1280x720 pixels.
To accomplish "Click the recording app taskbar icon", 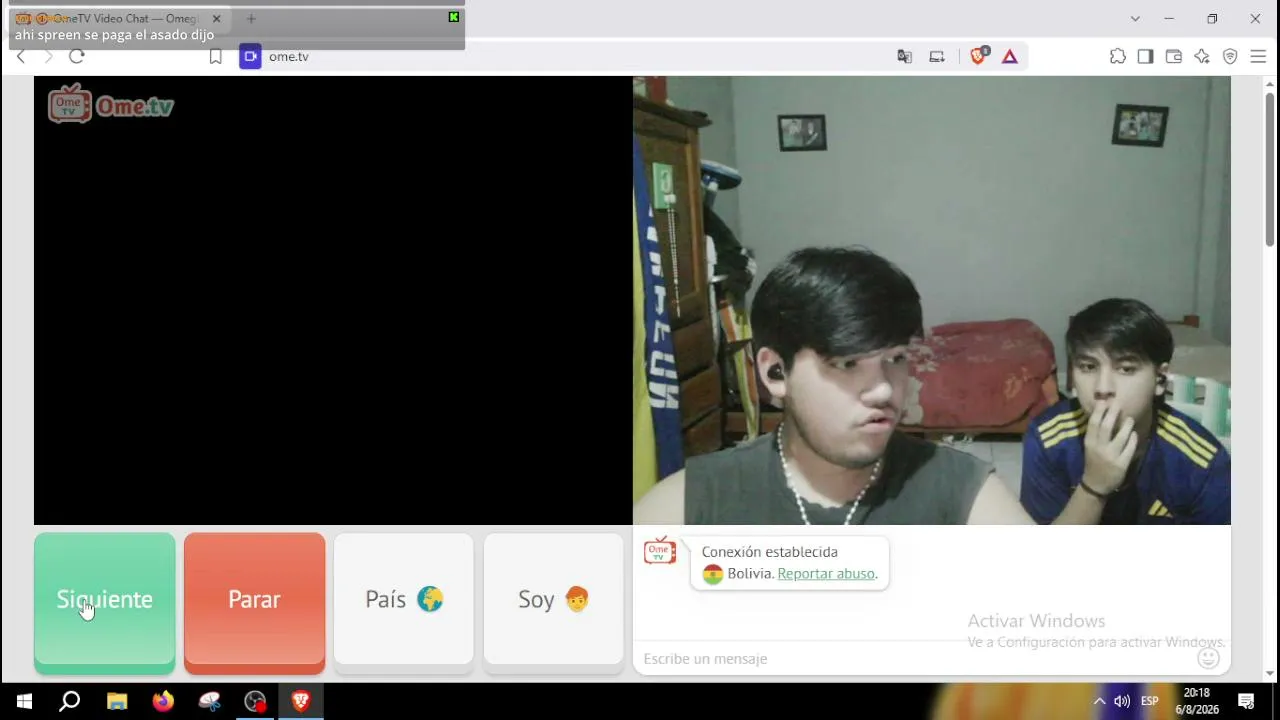I will tap(255, 701).
